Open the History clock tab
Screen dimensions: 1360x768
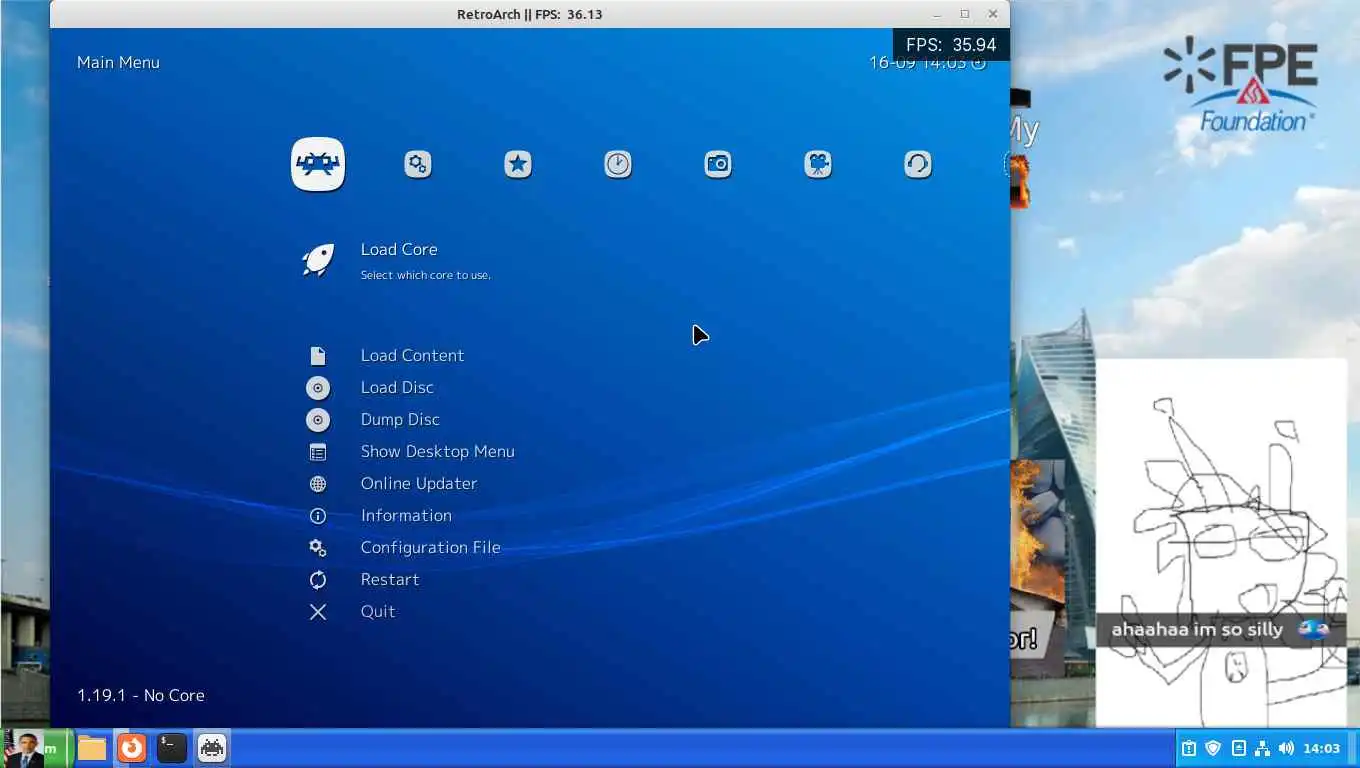pos(618,164)
